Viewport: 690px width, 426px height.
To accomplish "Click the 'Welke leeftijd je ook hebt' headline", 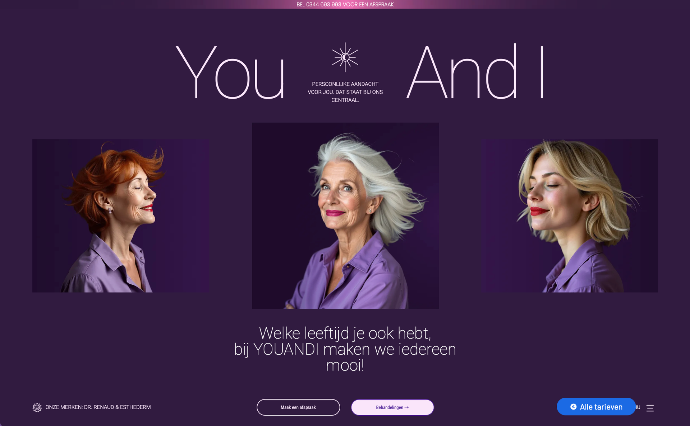I will click(345, 333).
